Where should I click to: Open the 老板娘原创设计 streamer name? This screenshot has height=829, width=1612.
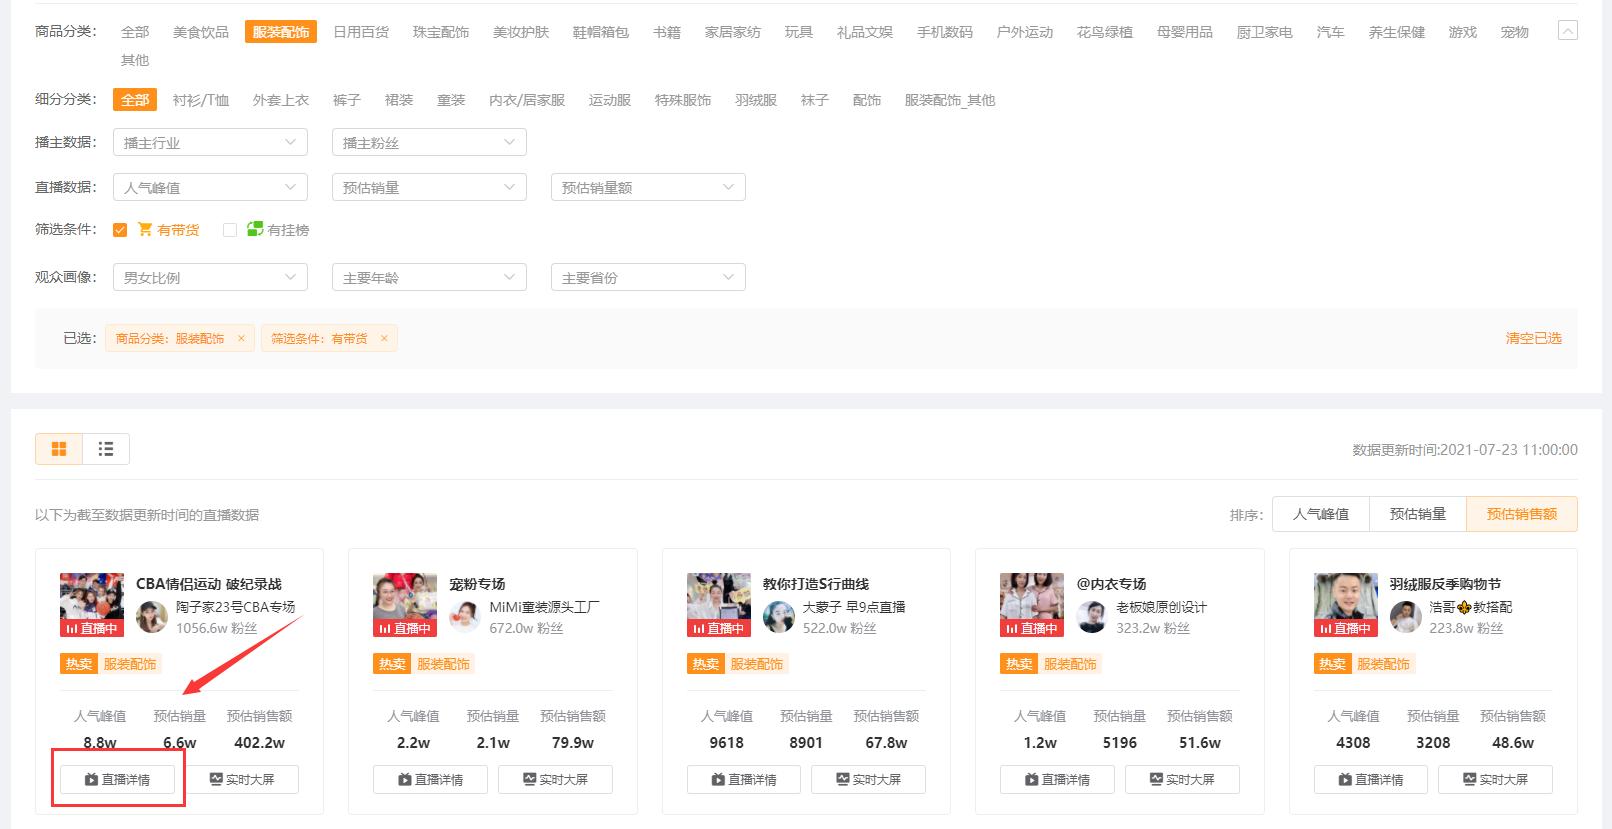(x=1161, y=607)
